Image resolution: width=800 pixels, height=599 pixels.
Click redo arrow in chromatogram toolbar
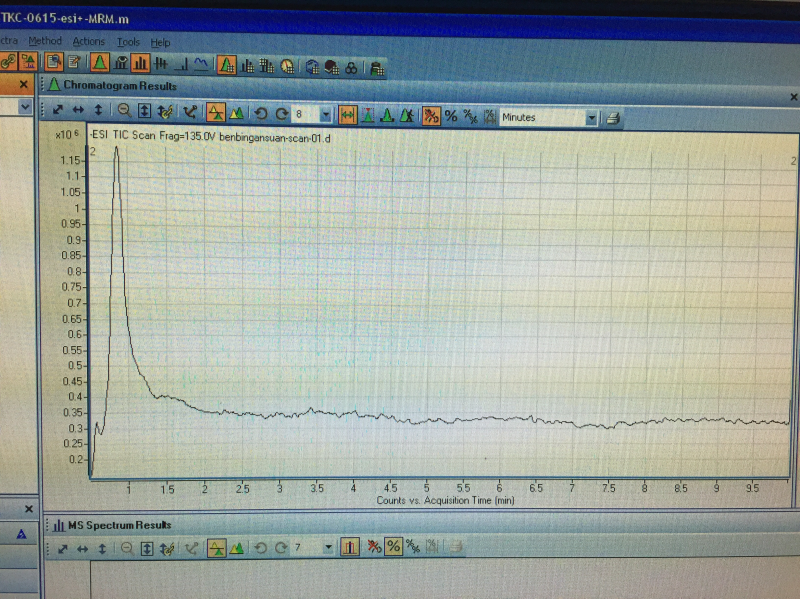(281, 114)
